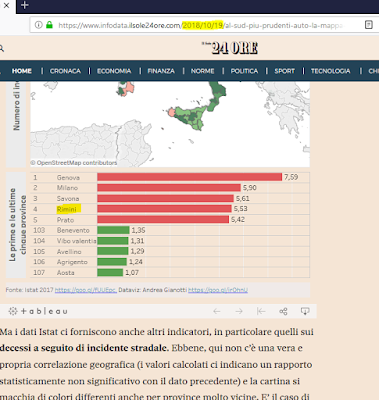Close the current browser tab

(x=6, y=5)
